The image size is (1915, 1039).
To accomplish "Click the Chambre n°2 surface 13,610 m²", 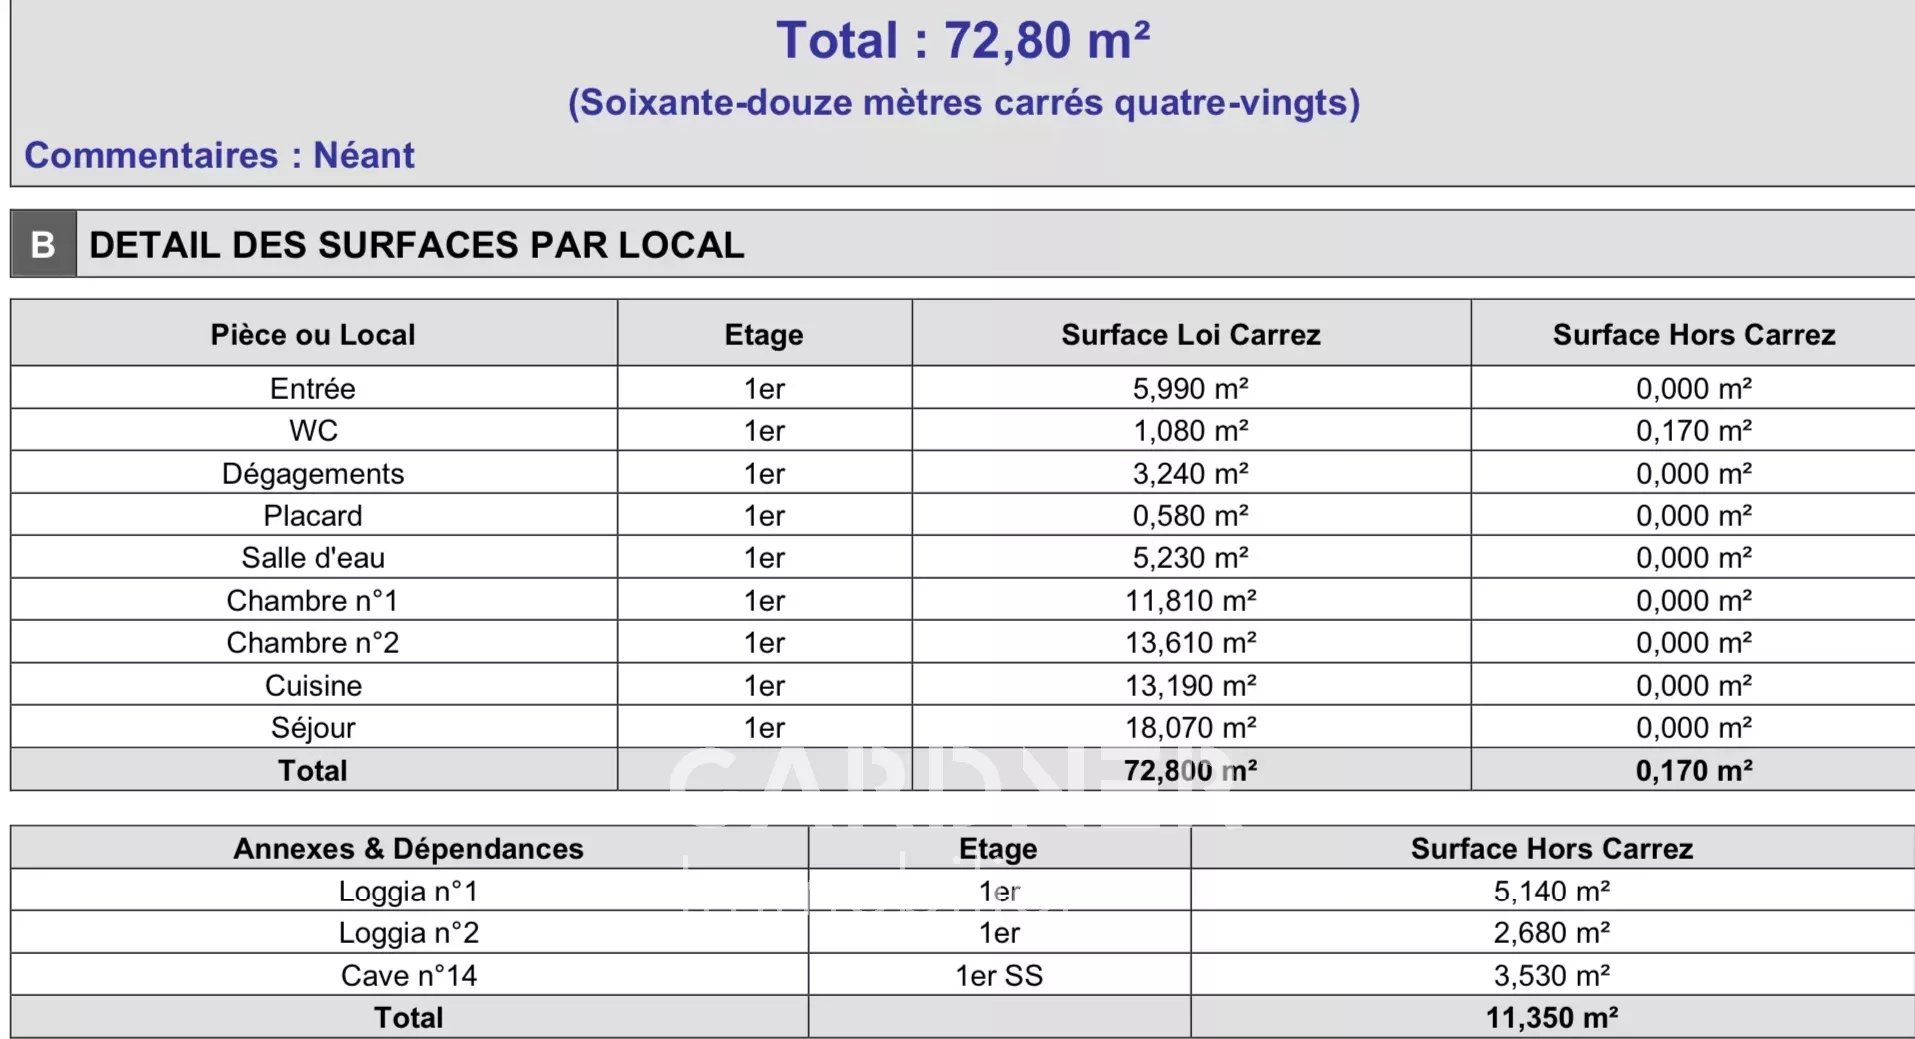I will pos(1190,642).
